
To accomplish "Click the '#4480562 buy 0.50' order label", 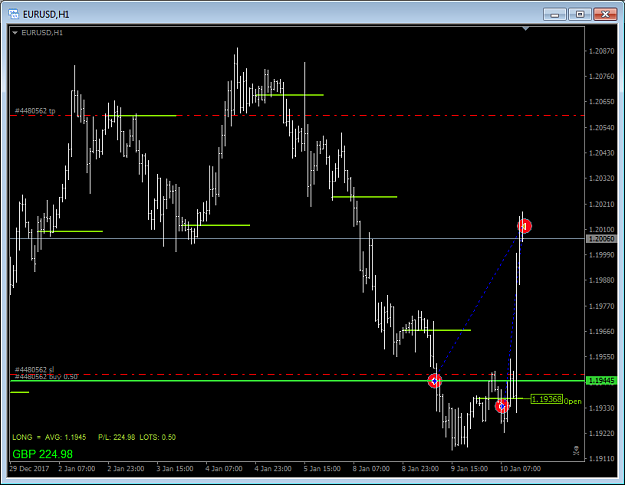I will 46,377.
